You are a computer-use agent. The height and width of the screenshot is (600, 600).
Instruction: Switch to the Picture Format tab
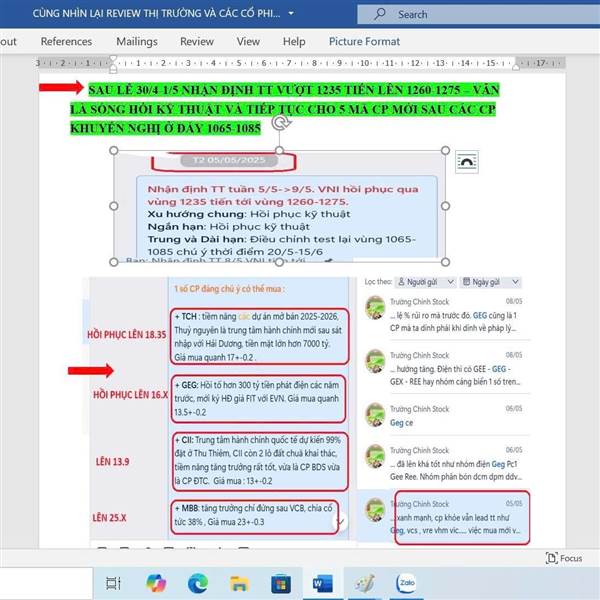(x=364, y=41)
